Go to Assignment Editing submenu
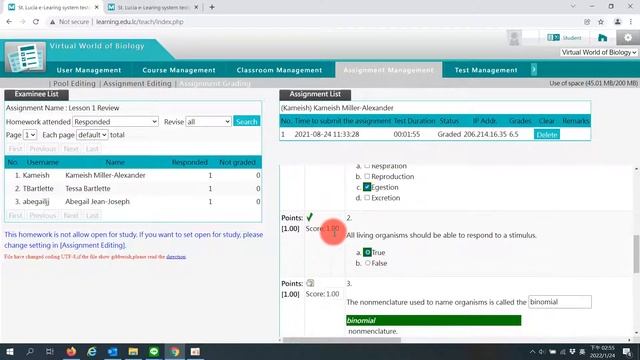 (x=137, y=83)
